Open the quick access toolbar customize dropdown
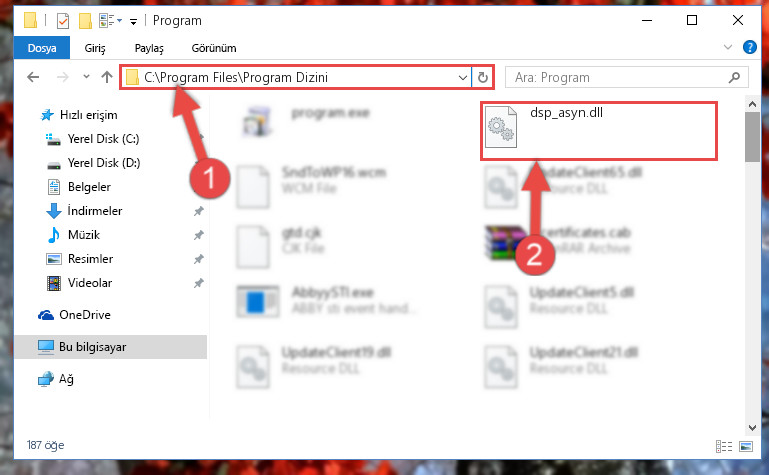 (133, 22)
